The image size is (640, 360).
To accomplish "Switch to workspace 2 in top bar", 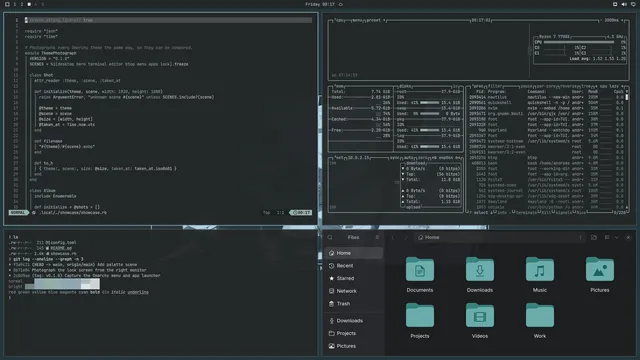I will 22,4.
